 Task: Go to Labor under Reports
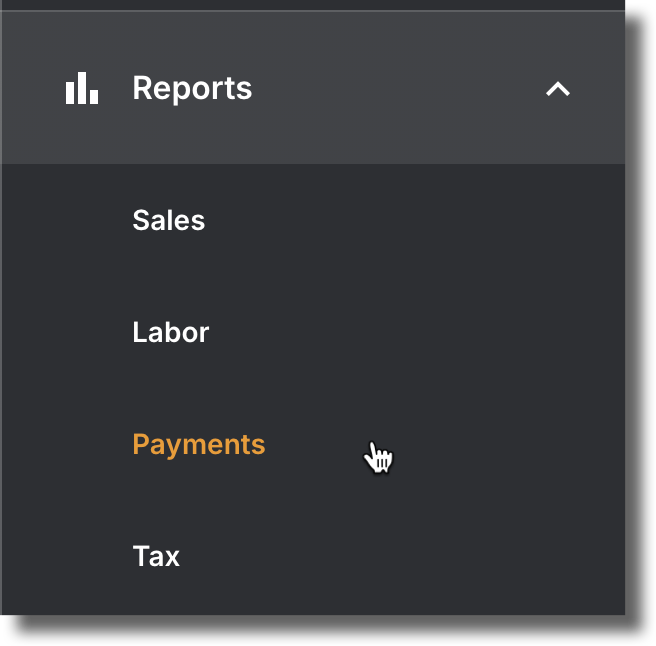(171, 332)
